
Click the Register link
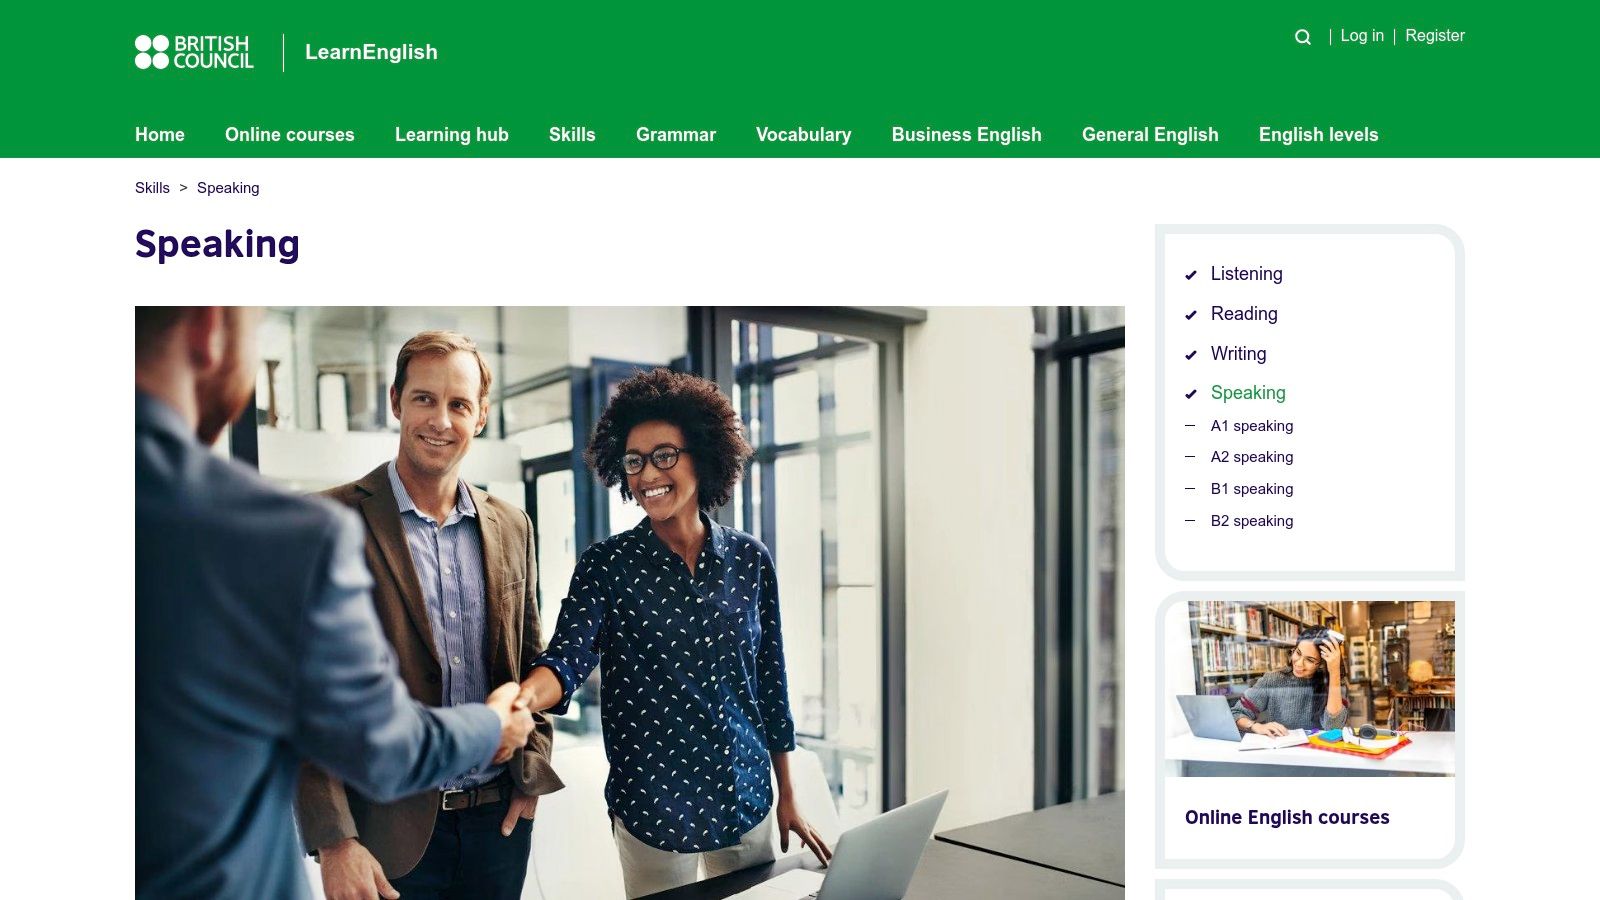pos(1435,35)
